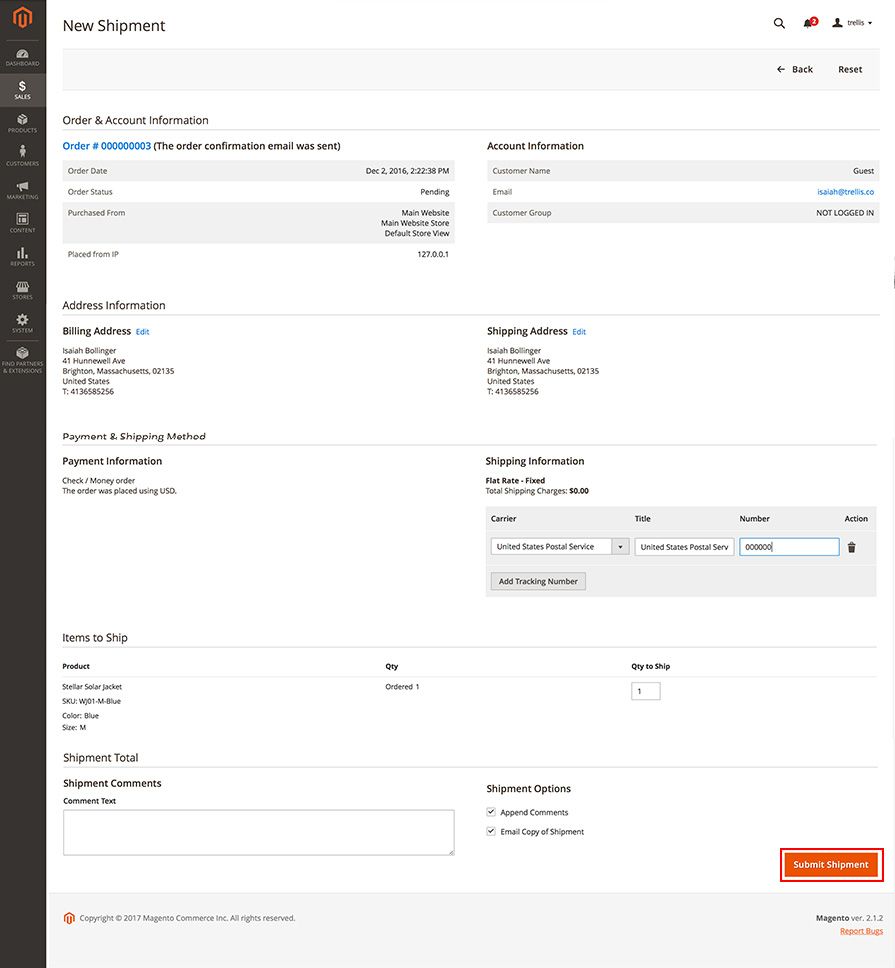Open the Stores sidebar section
The height and width of the screenshot is (968, 895).
[22, 290]
